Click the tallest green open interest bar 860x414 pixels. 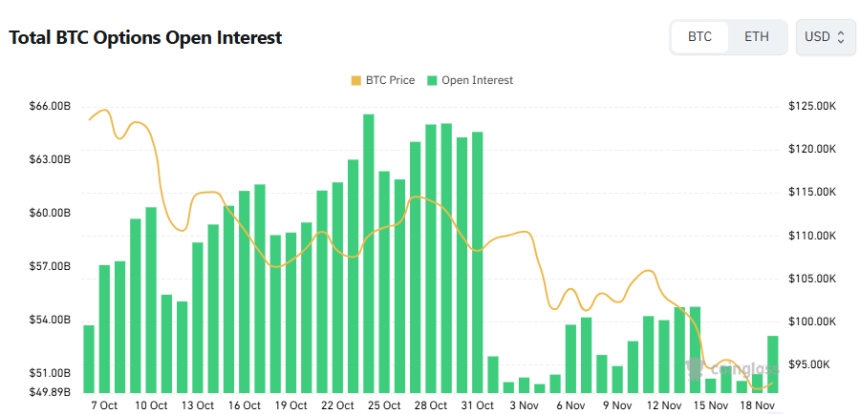tap(369, 252)
